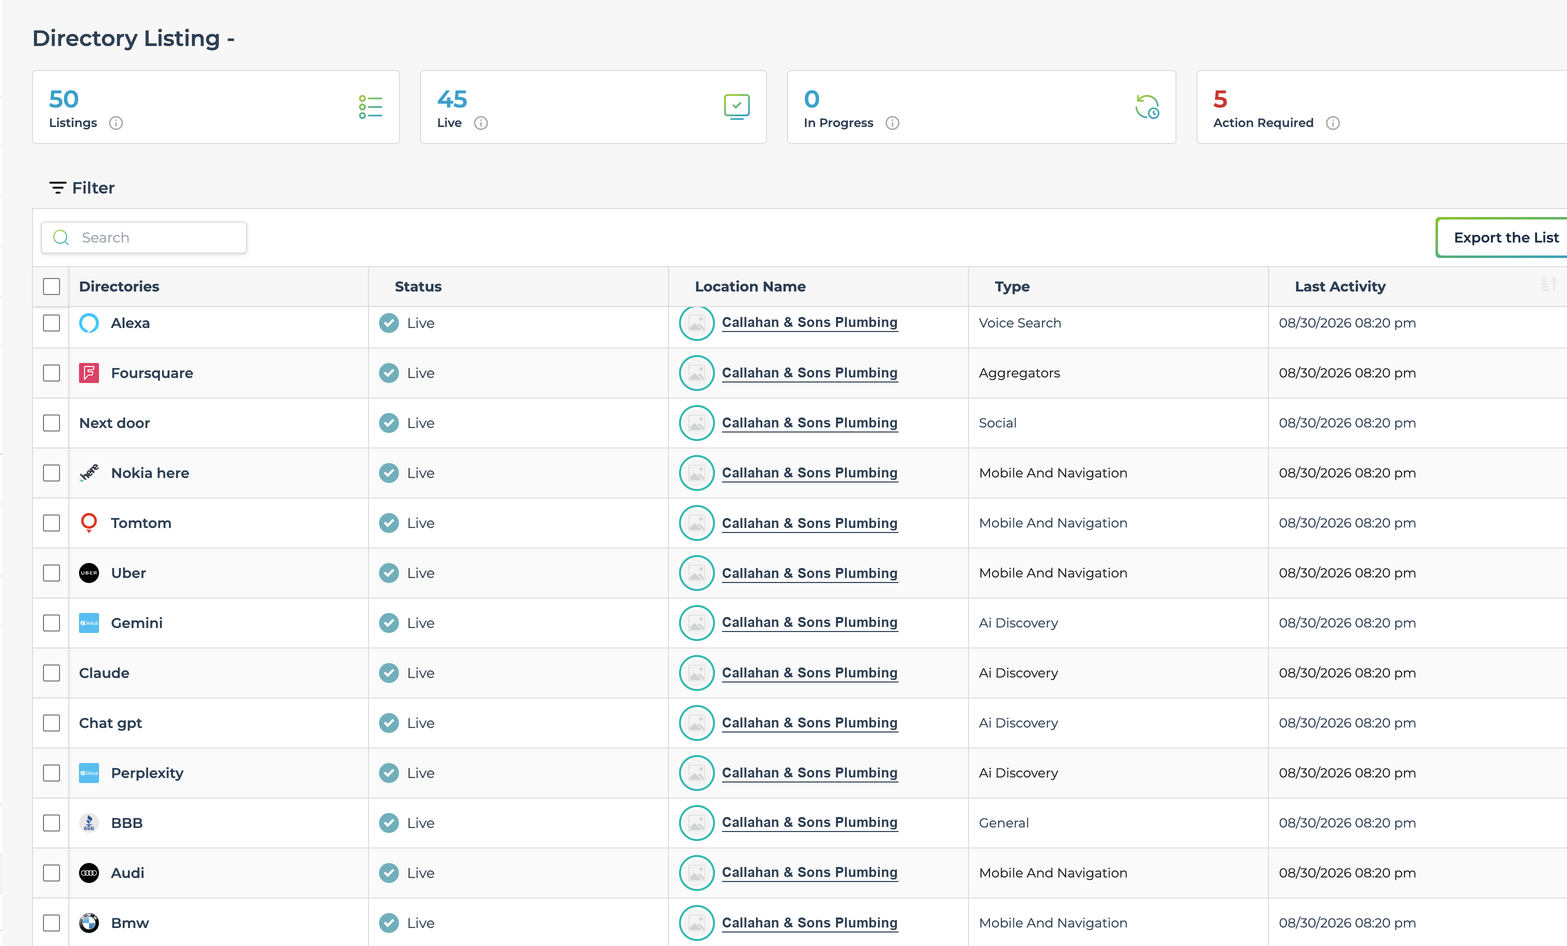Click the Directories column header
This screenshot has height=946, width=1567.
coord(119,287)
